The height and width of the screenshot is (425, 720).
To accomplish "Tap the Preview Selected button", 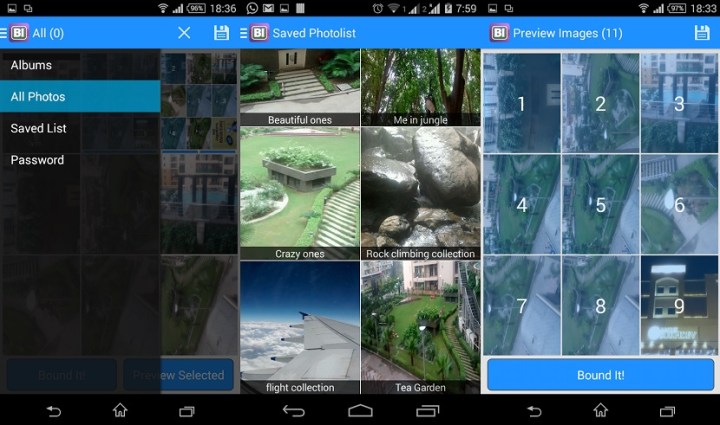I will [179, 375].
